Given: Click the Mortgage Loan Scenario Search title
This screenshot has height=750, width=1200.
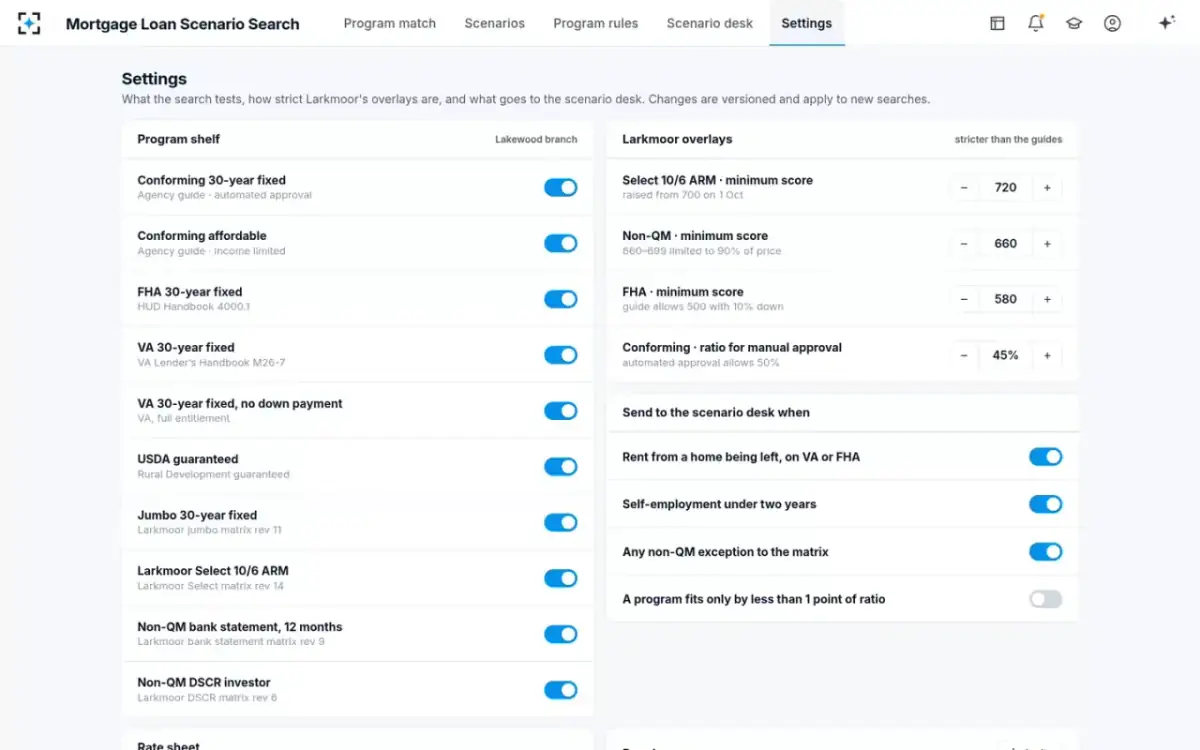Looking at the screenshot, I should 182,24.
